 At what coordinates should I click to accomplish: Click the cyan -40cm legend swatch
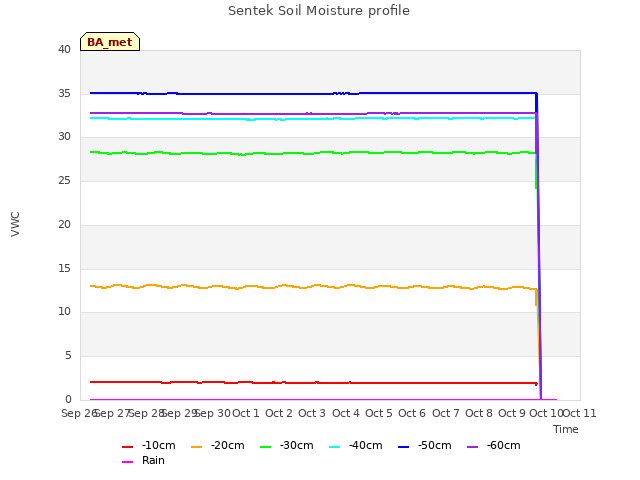click(x=334, y=447)
